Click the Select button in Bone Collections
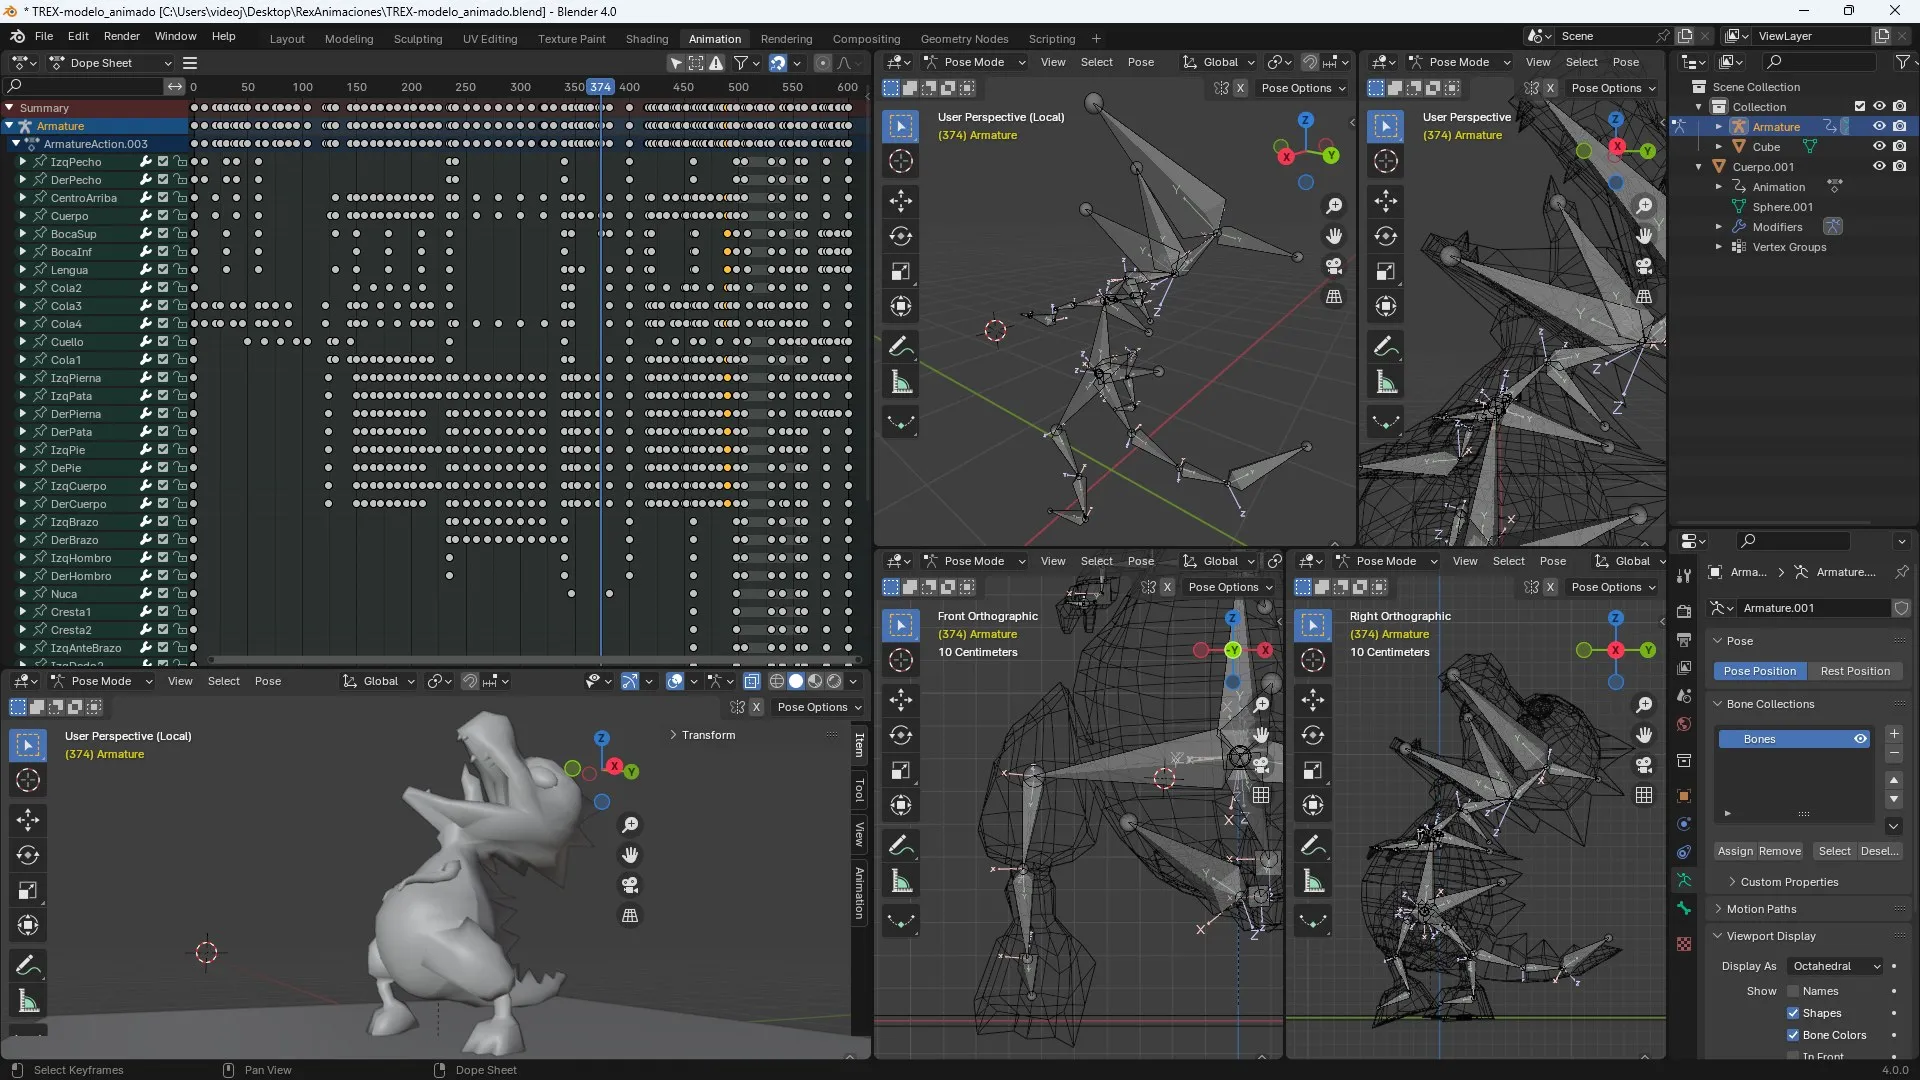 point(1834,851)
